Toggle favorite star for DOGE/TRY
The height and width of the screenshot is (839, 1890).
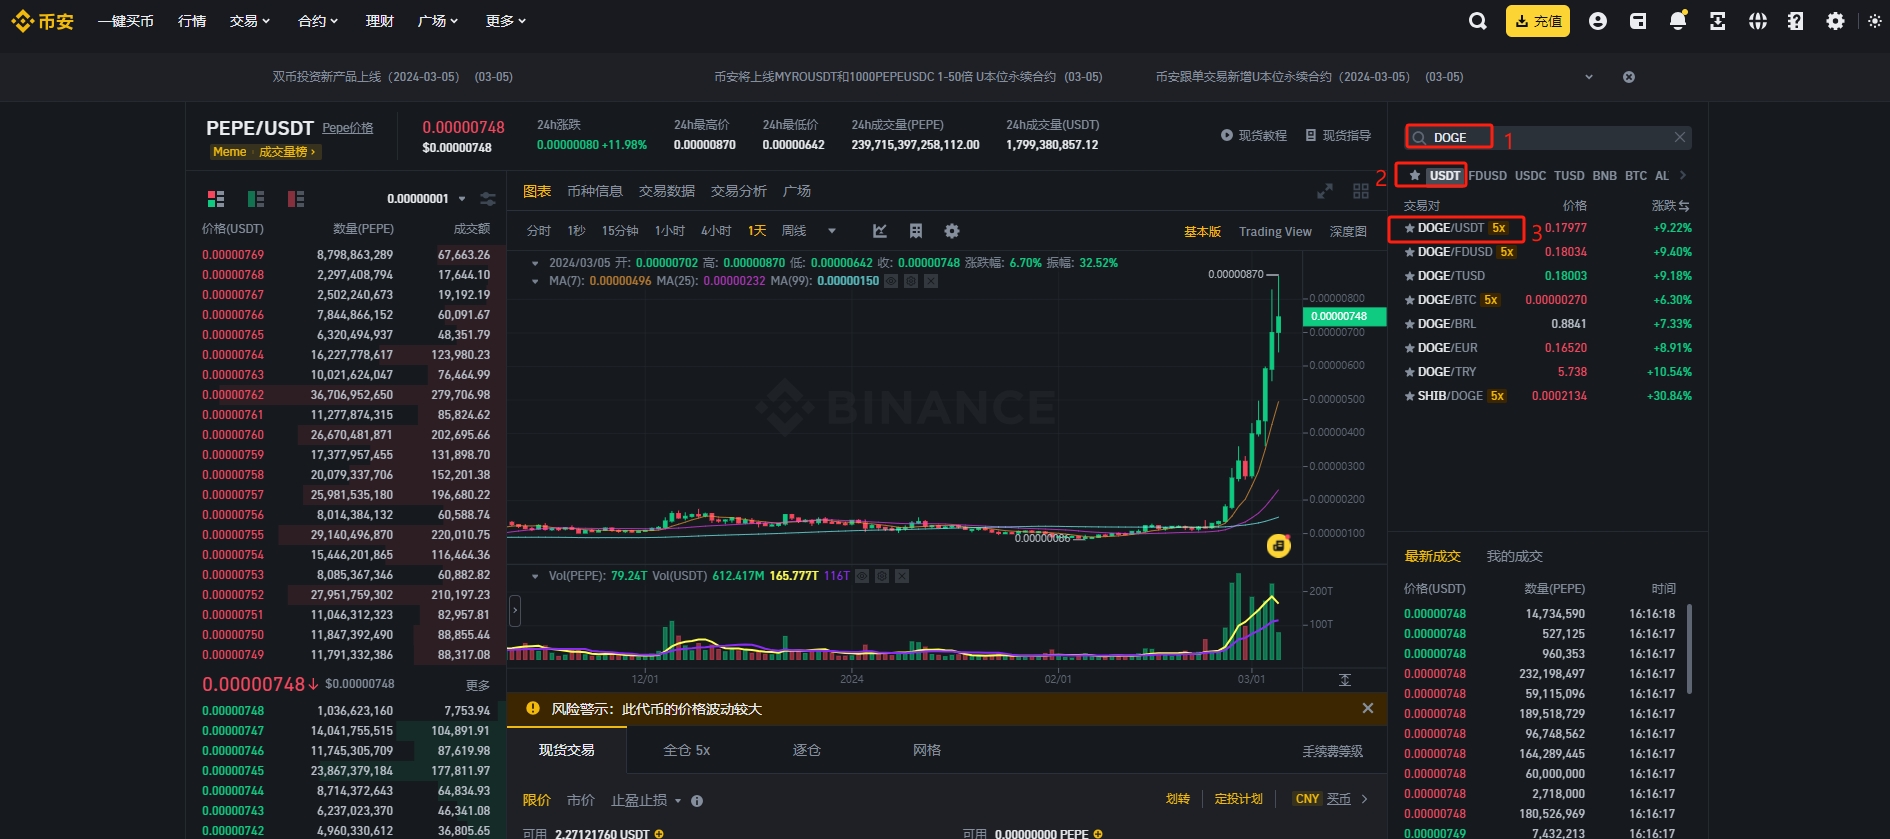click(x=1410, y=372)
